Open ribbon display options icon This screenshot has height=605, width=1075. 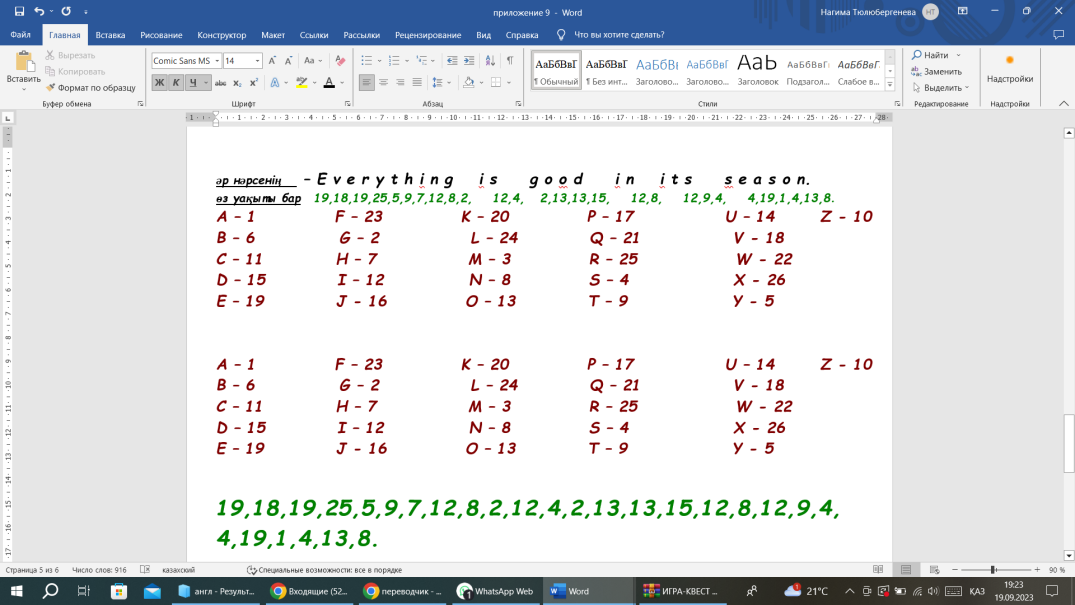963,12
